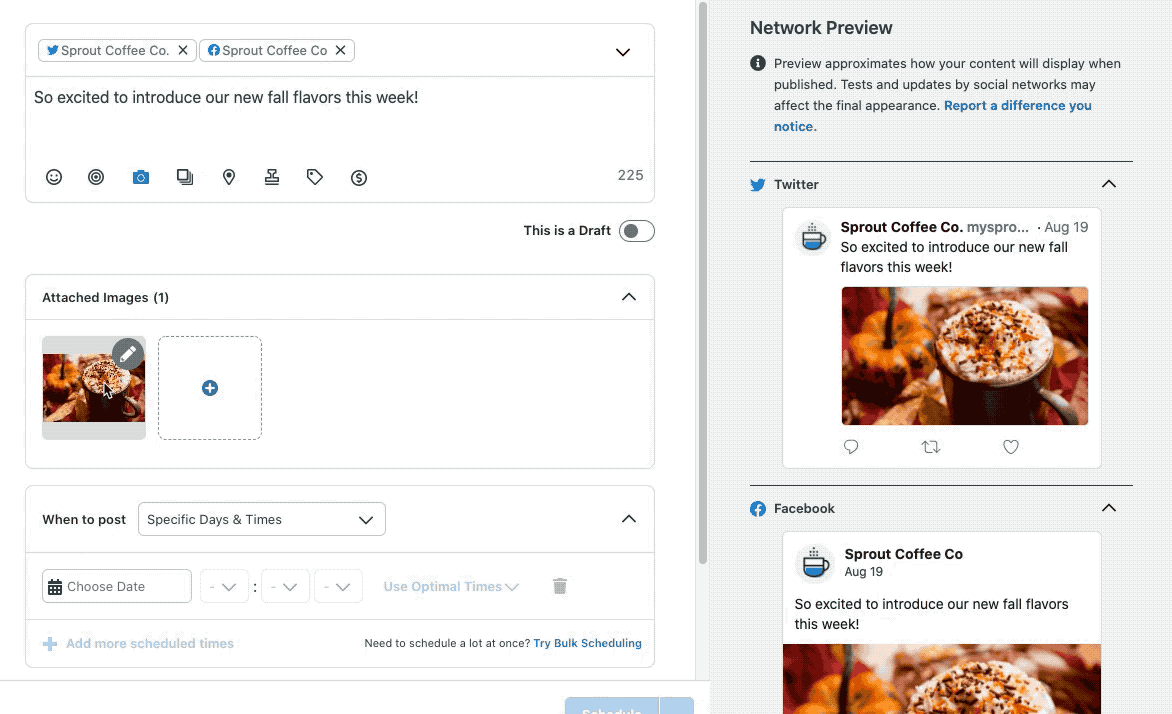Select the camera icon to attach media

click(140, 177)
